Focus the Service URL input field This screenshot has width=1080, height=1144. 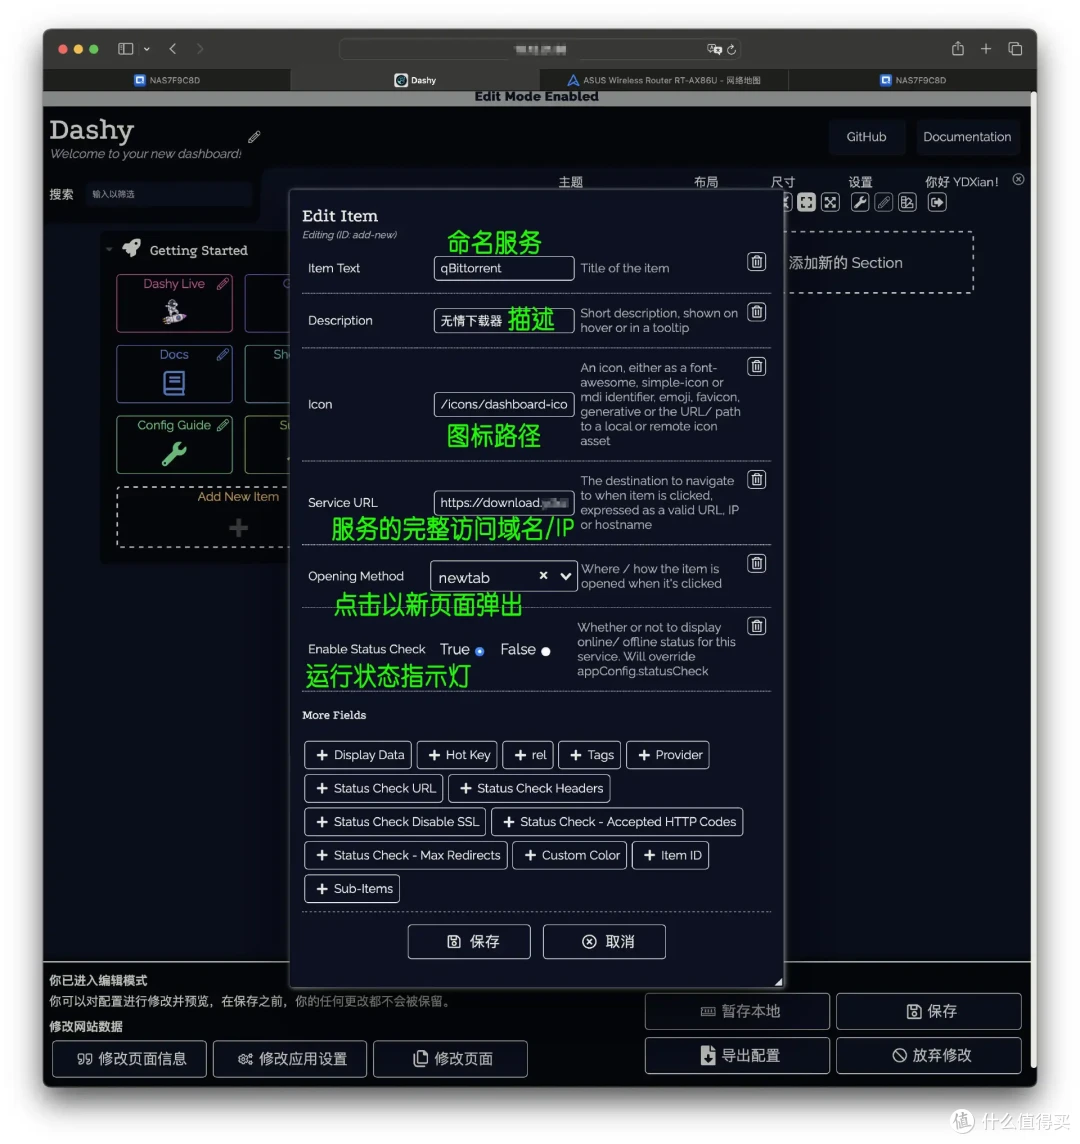pos(504,503)
